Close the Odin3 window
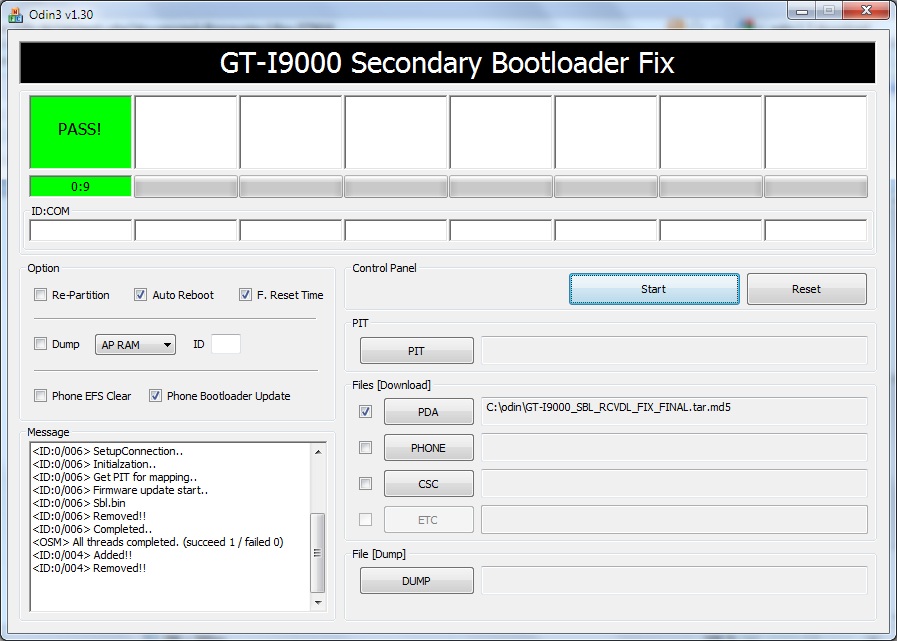 point(866,11)
